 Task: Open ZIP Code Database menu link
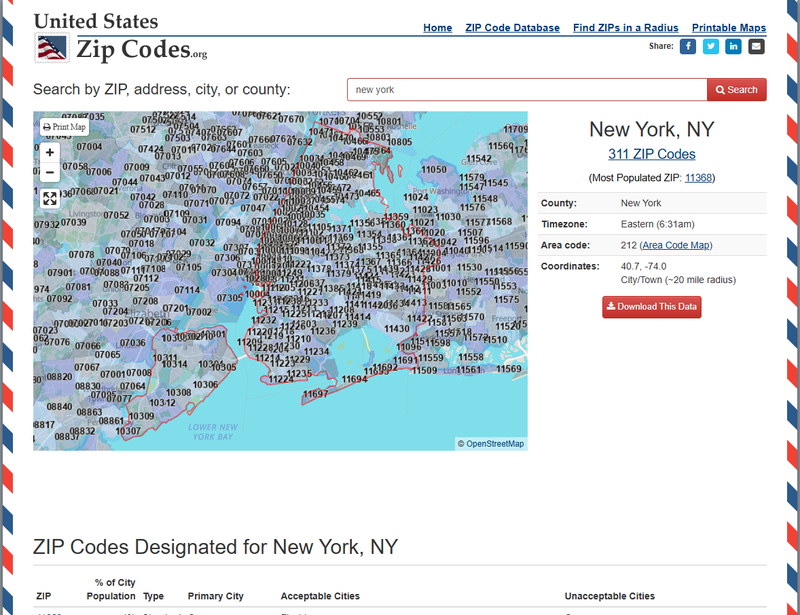512,28
